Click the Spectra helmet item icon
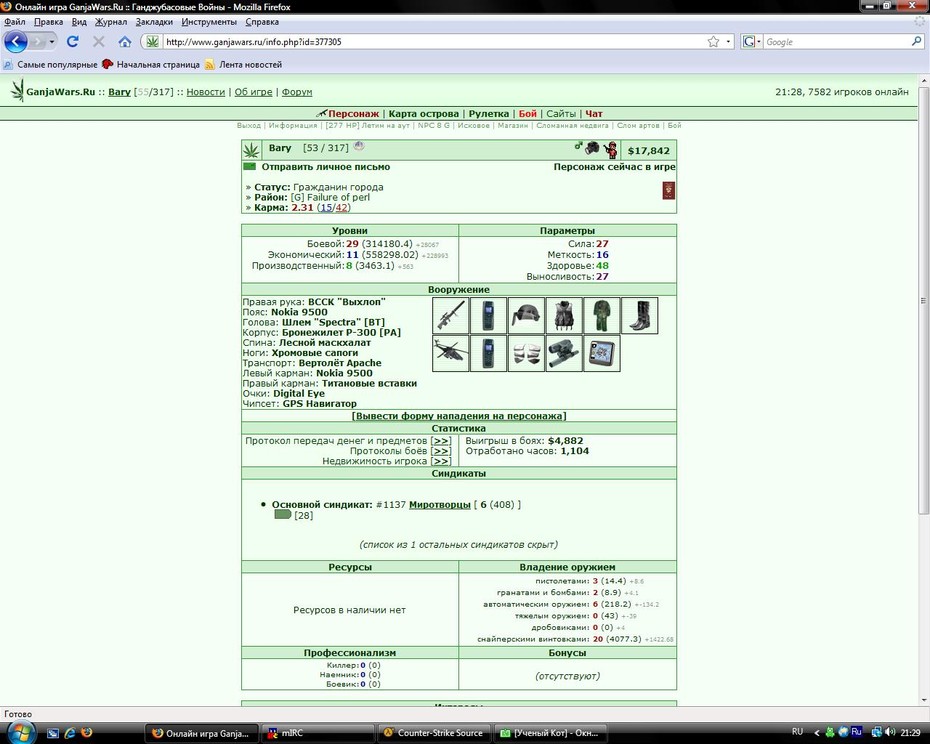 click(x=526, y=316)
